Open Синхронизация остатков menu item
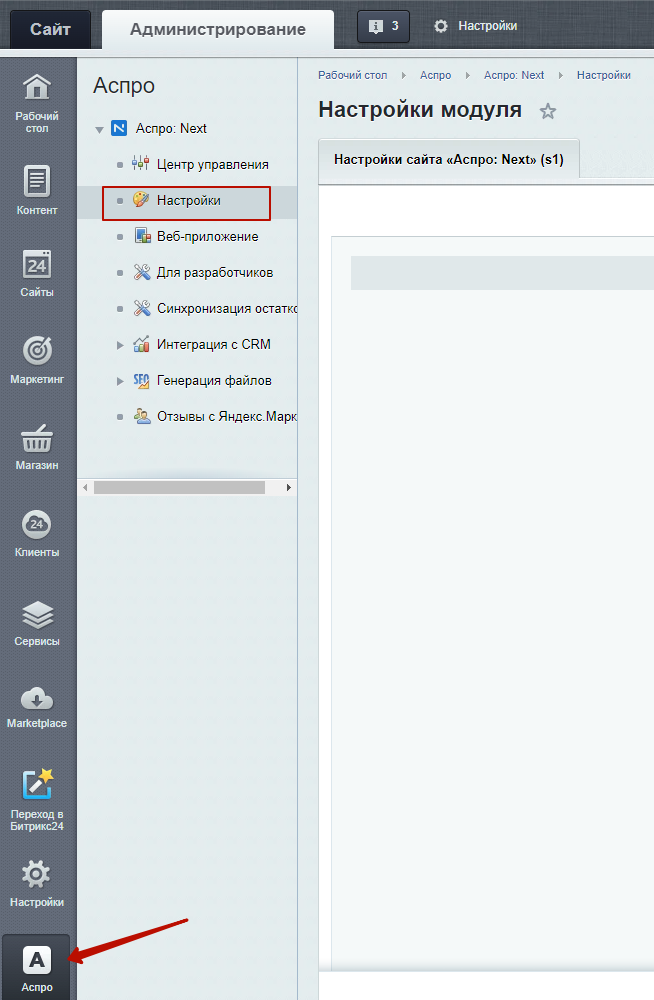 point(227,309)
